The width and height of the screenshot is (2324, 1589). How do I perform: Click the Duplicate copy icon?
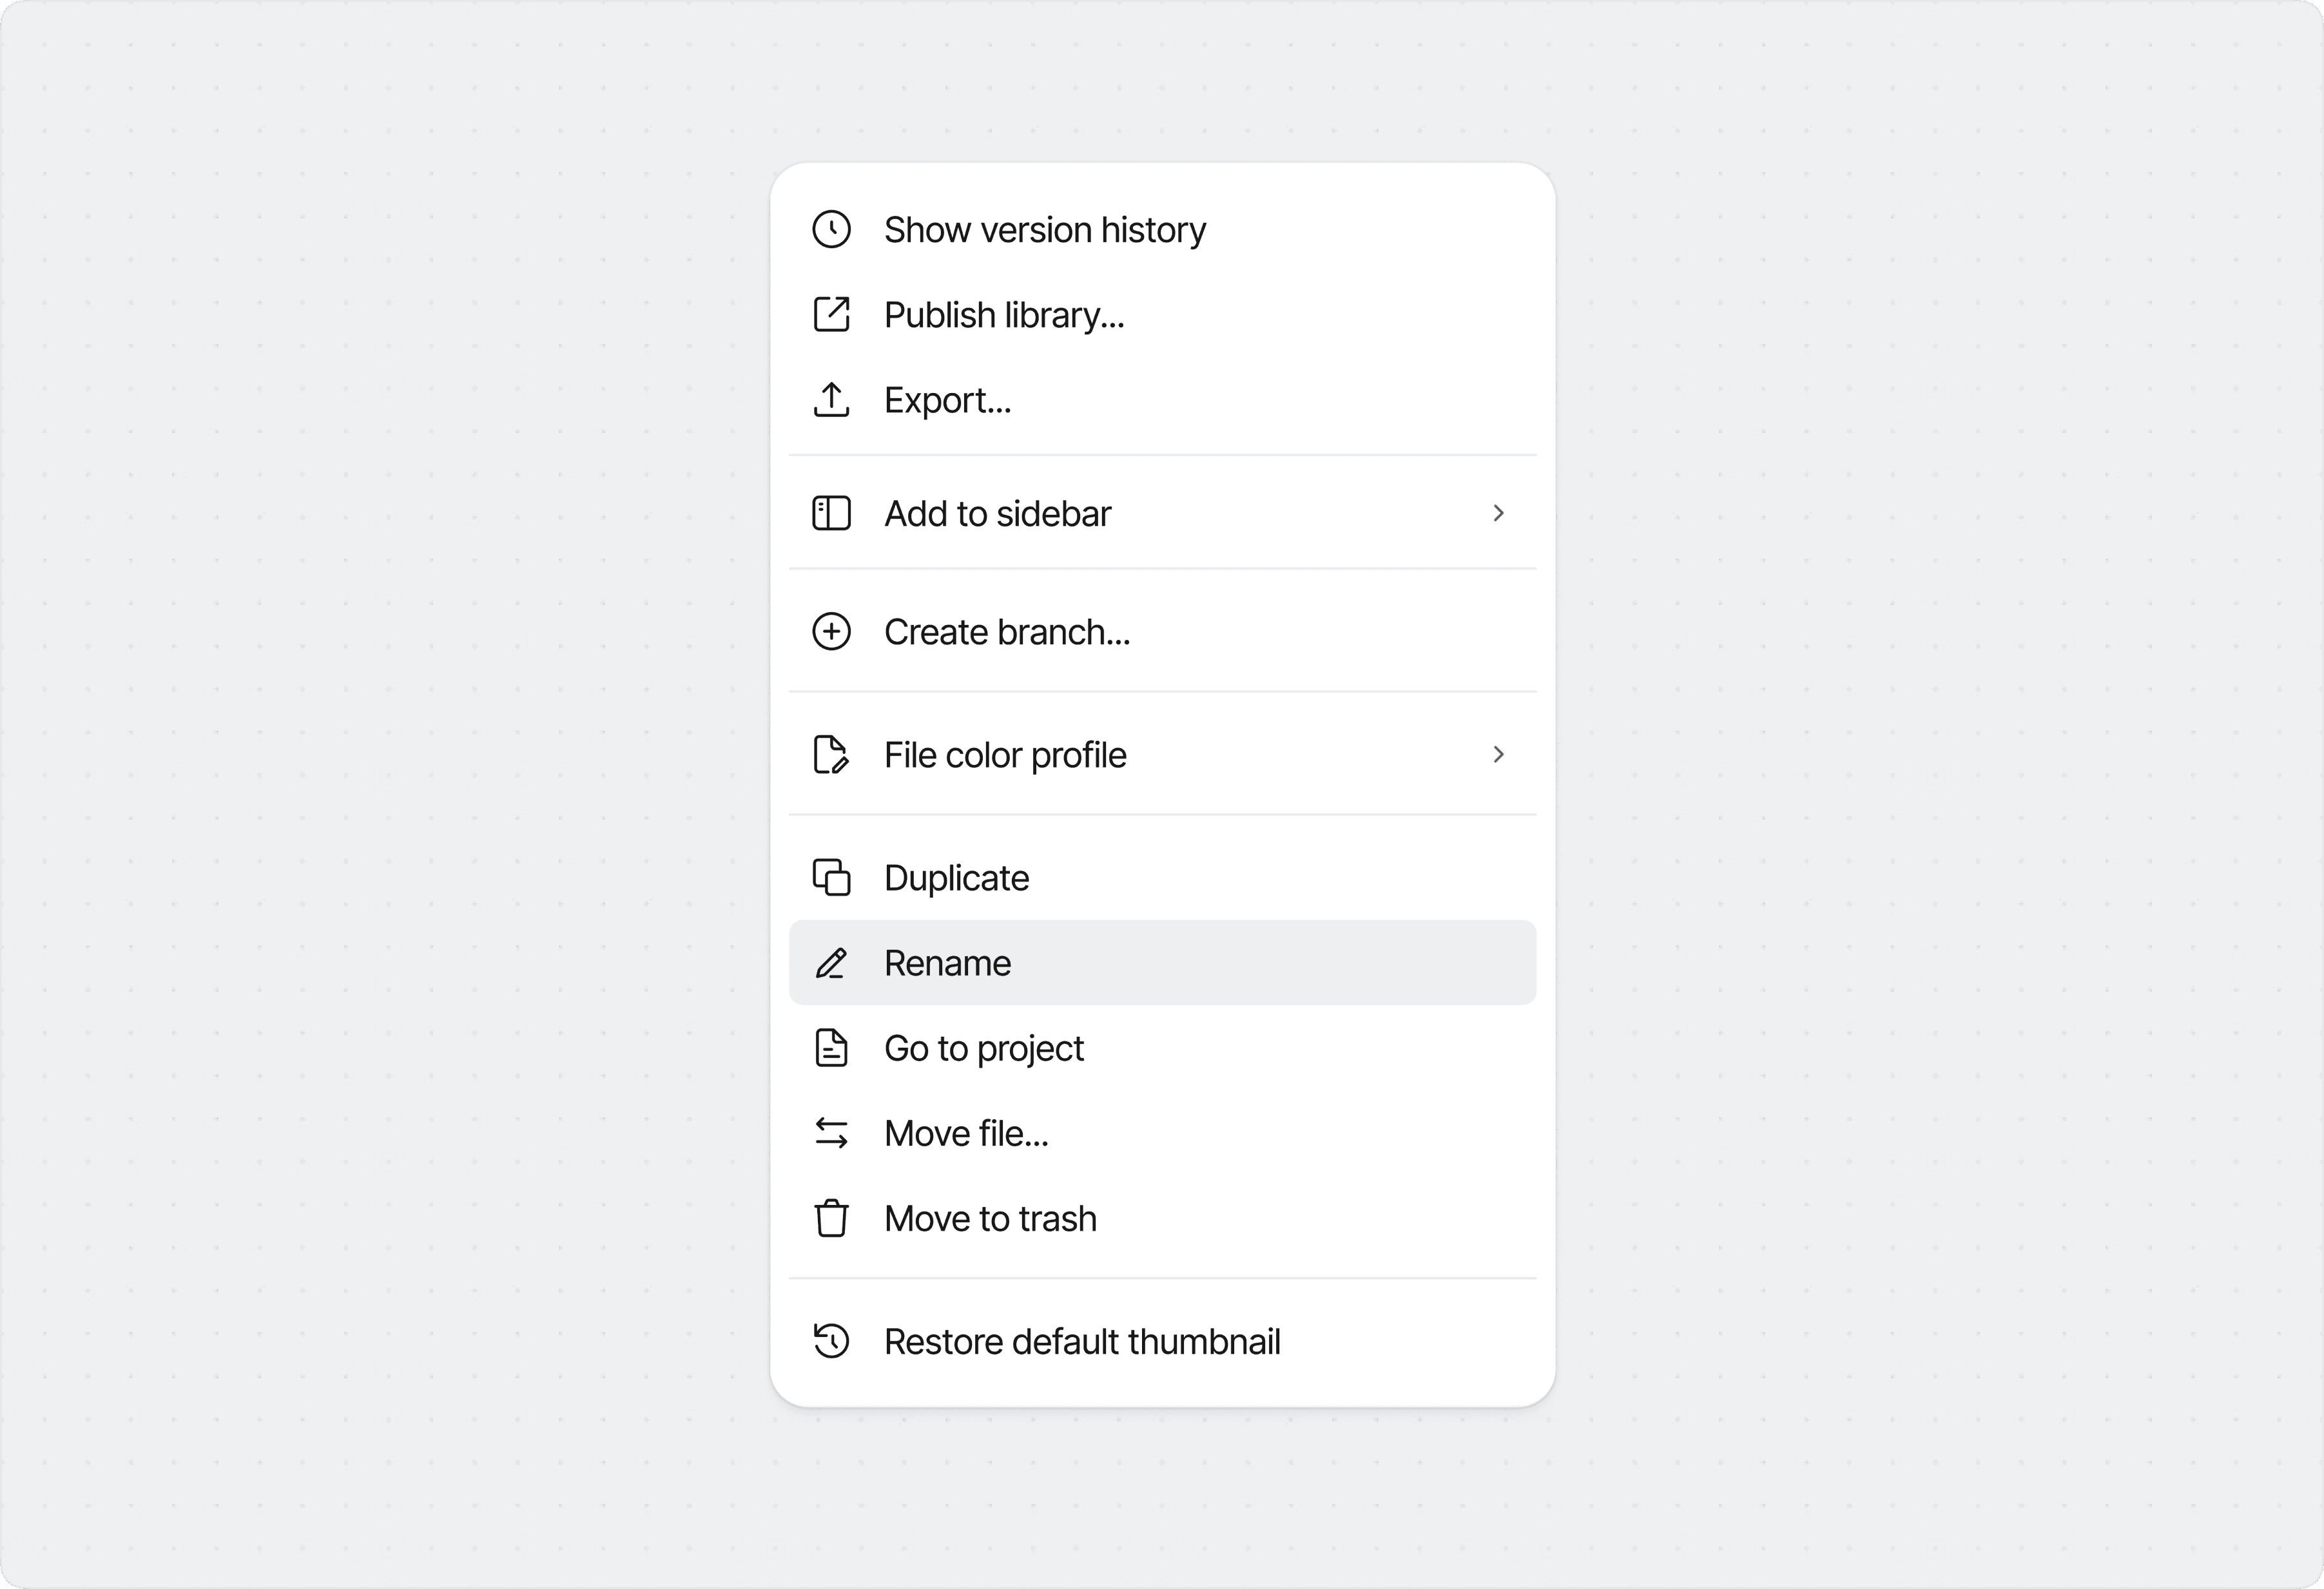pyautogui.click(x=831, y=877)
